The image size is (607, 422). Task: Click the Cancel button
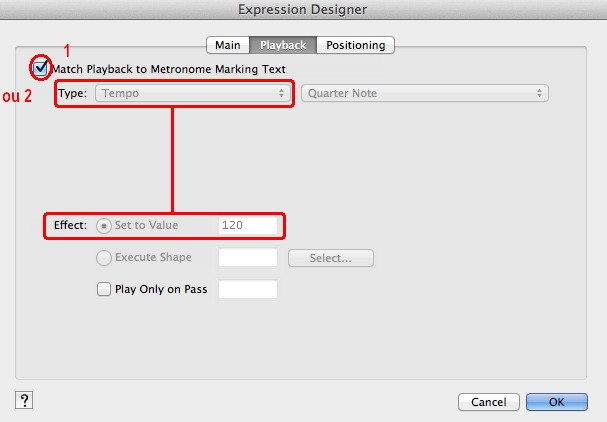pyautogui.click(x=488, y=402)
